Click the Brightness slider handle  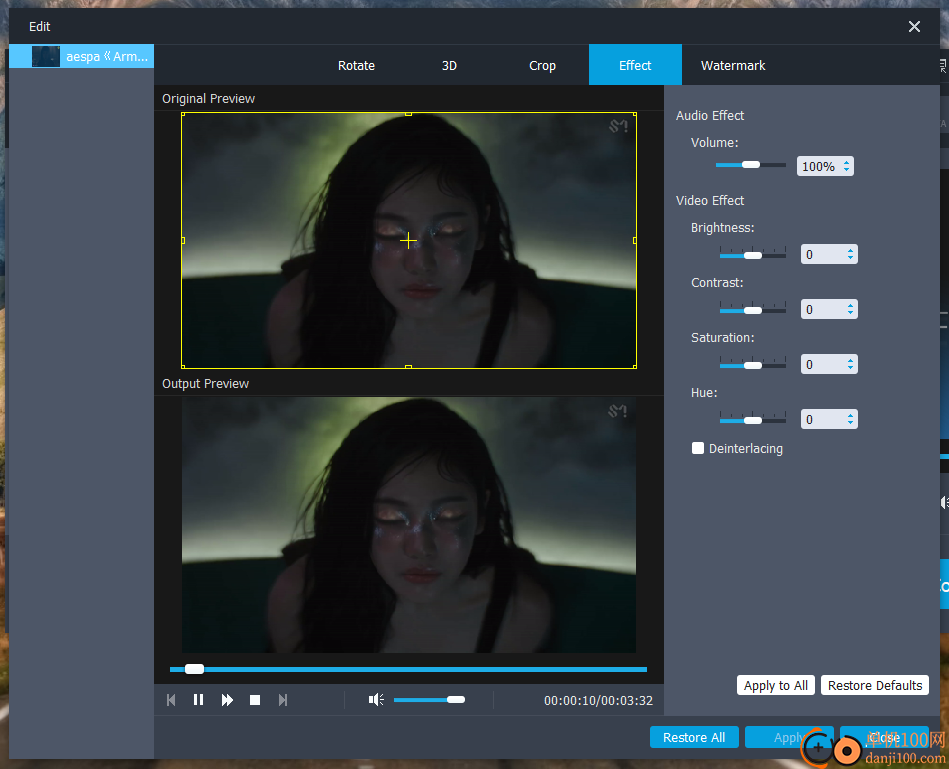click(x=752, y=256)
